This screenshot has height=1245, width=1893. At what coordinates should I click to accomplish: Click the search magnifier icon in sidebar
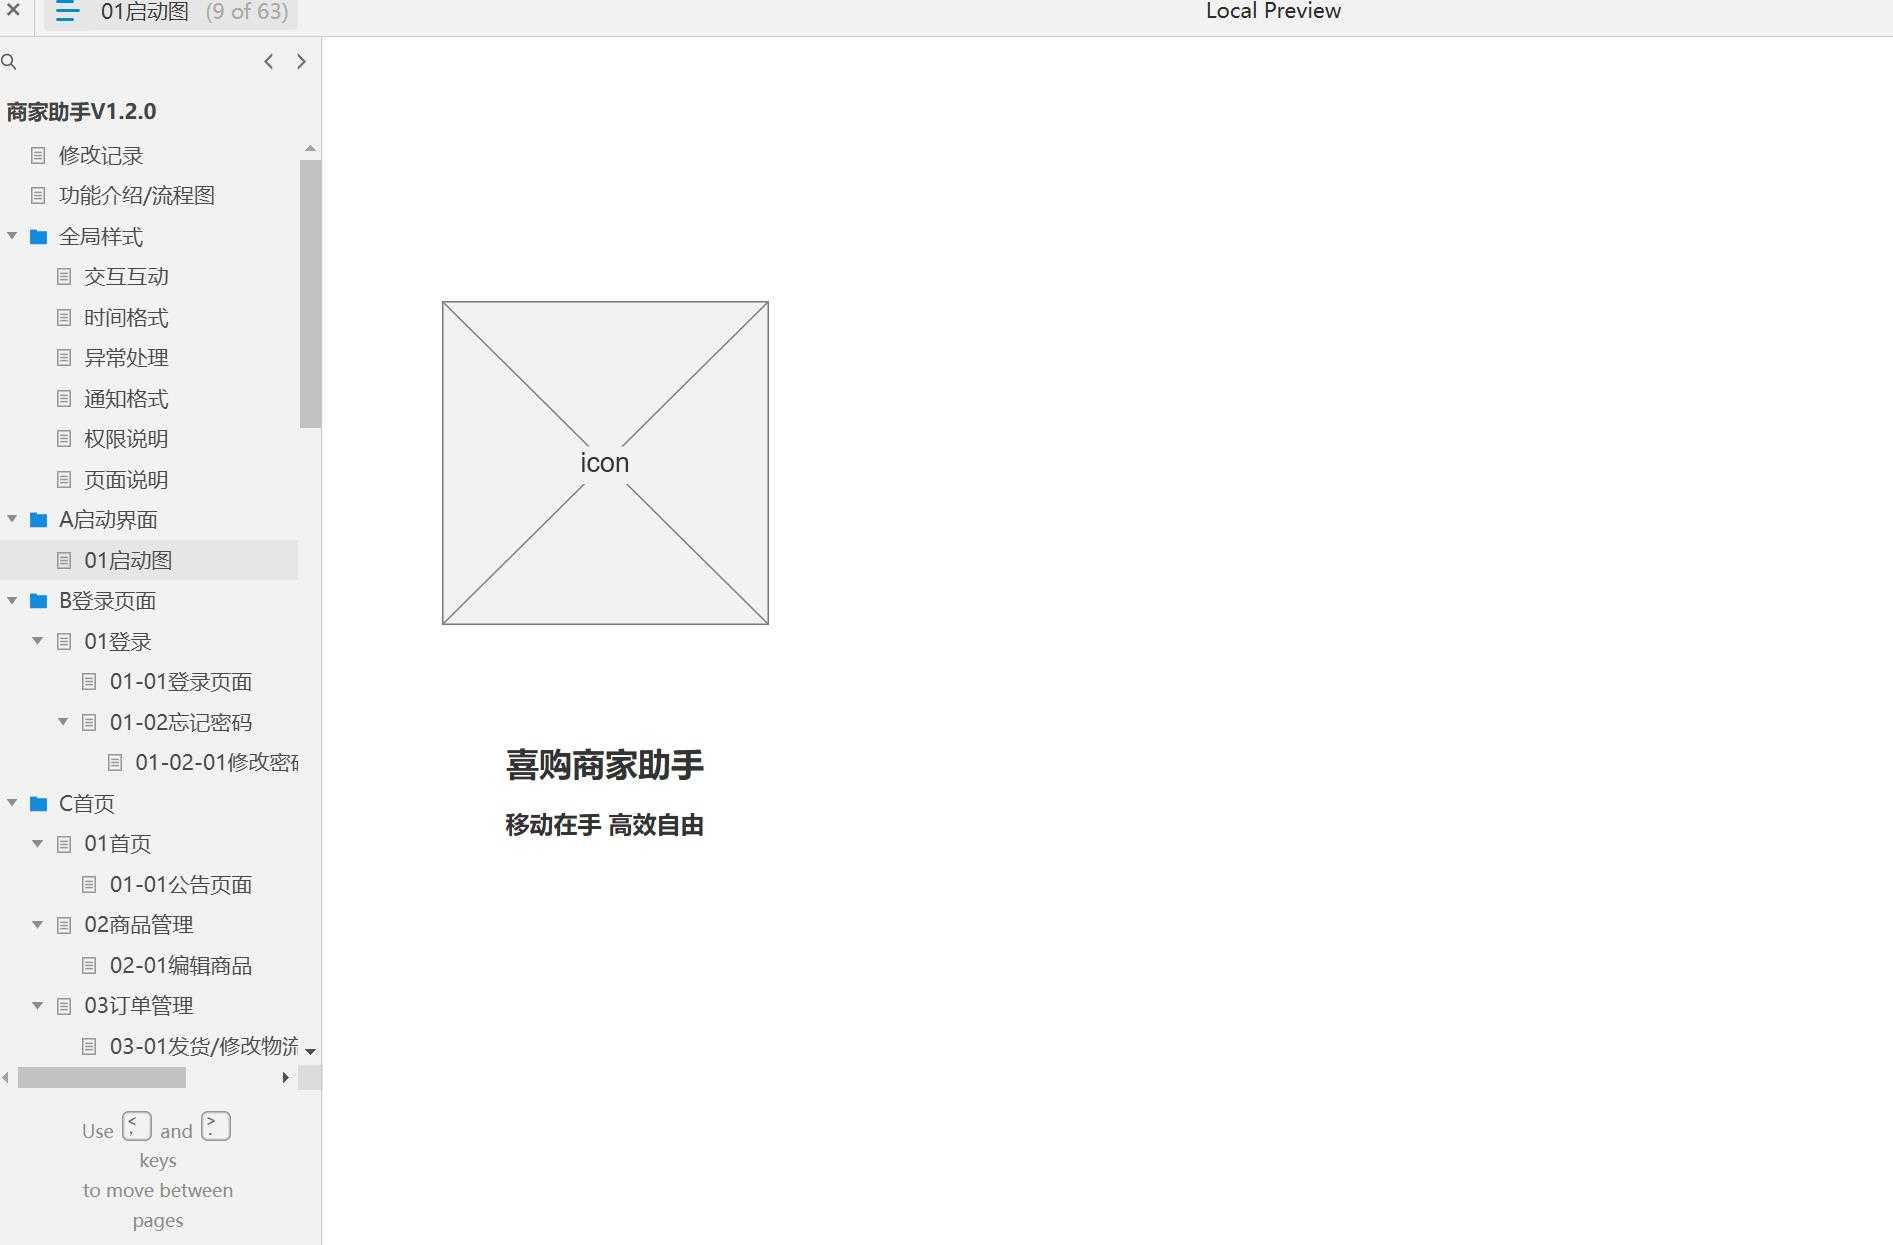(x=10, y=61)
